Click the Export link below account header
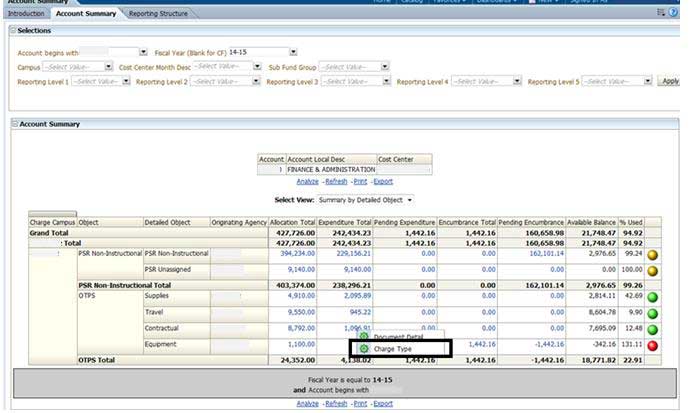This screenshot has height=413, width=692. 383,181
